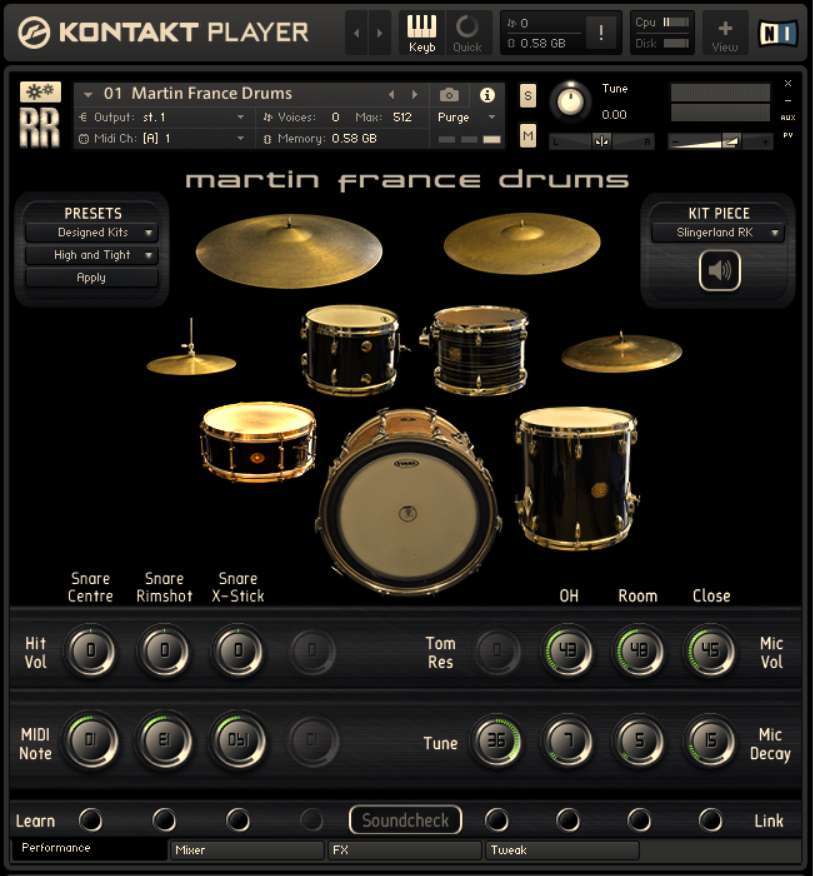Select the kick bass drum
The image size is (813, 876).
[x=408, y=502]
